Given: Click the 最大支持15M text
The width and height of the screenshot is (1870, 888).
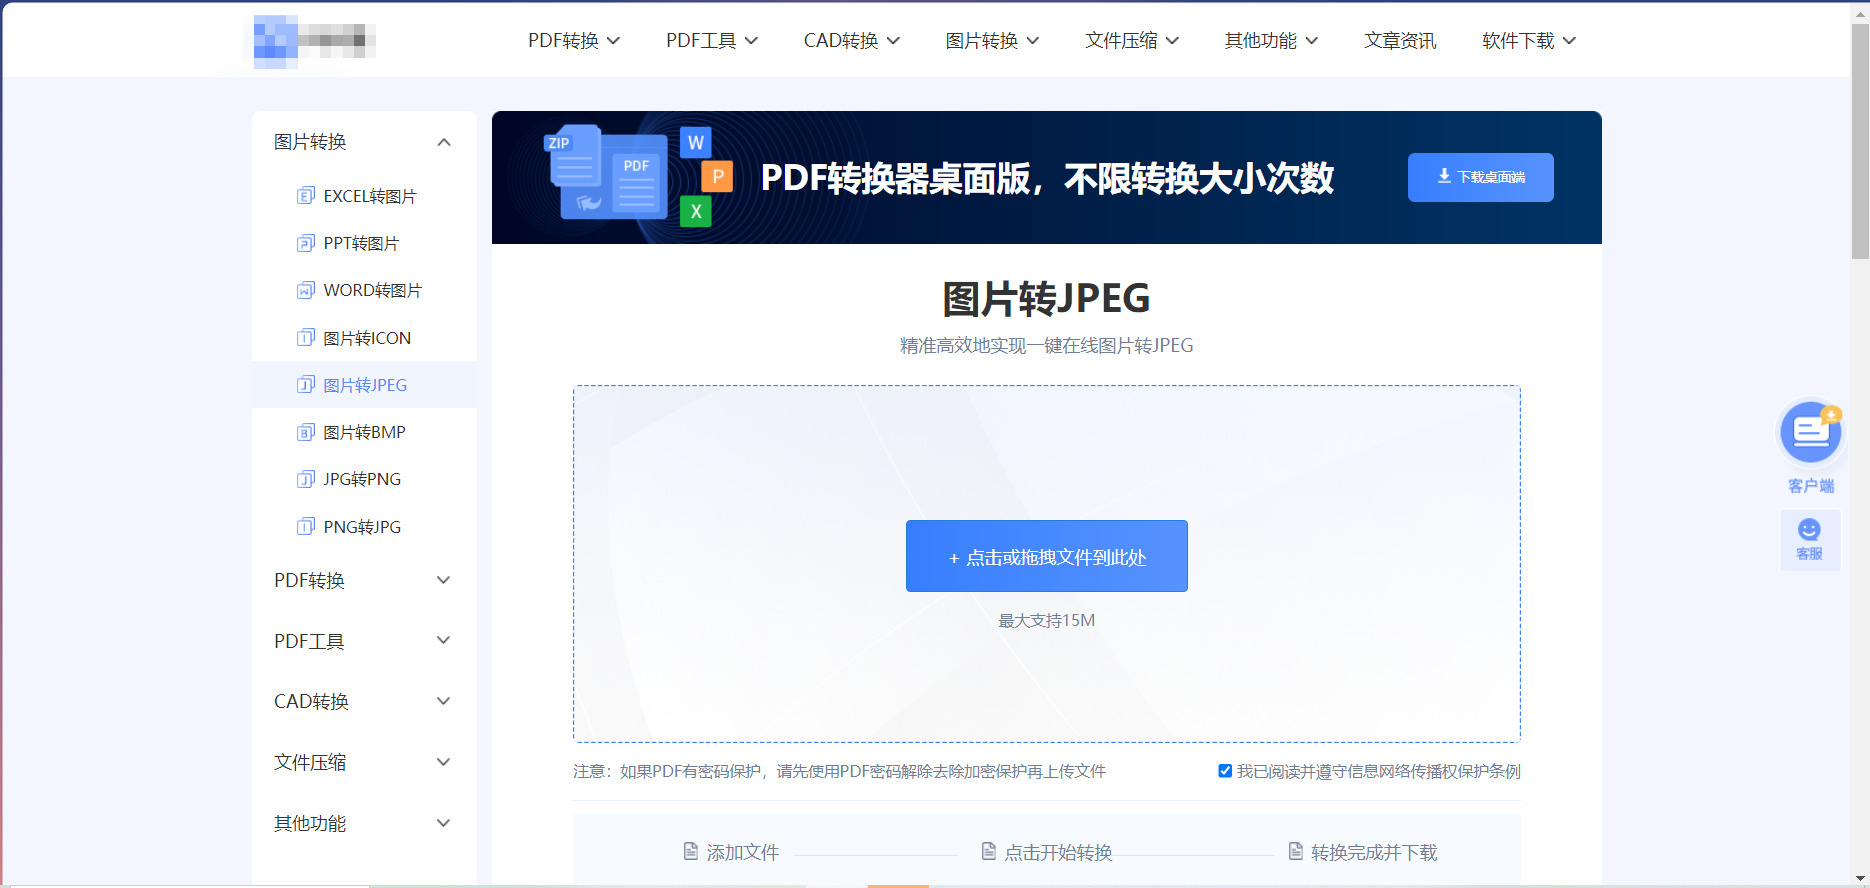Looking at the screenshot, I should pos(1046,620).
